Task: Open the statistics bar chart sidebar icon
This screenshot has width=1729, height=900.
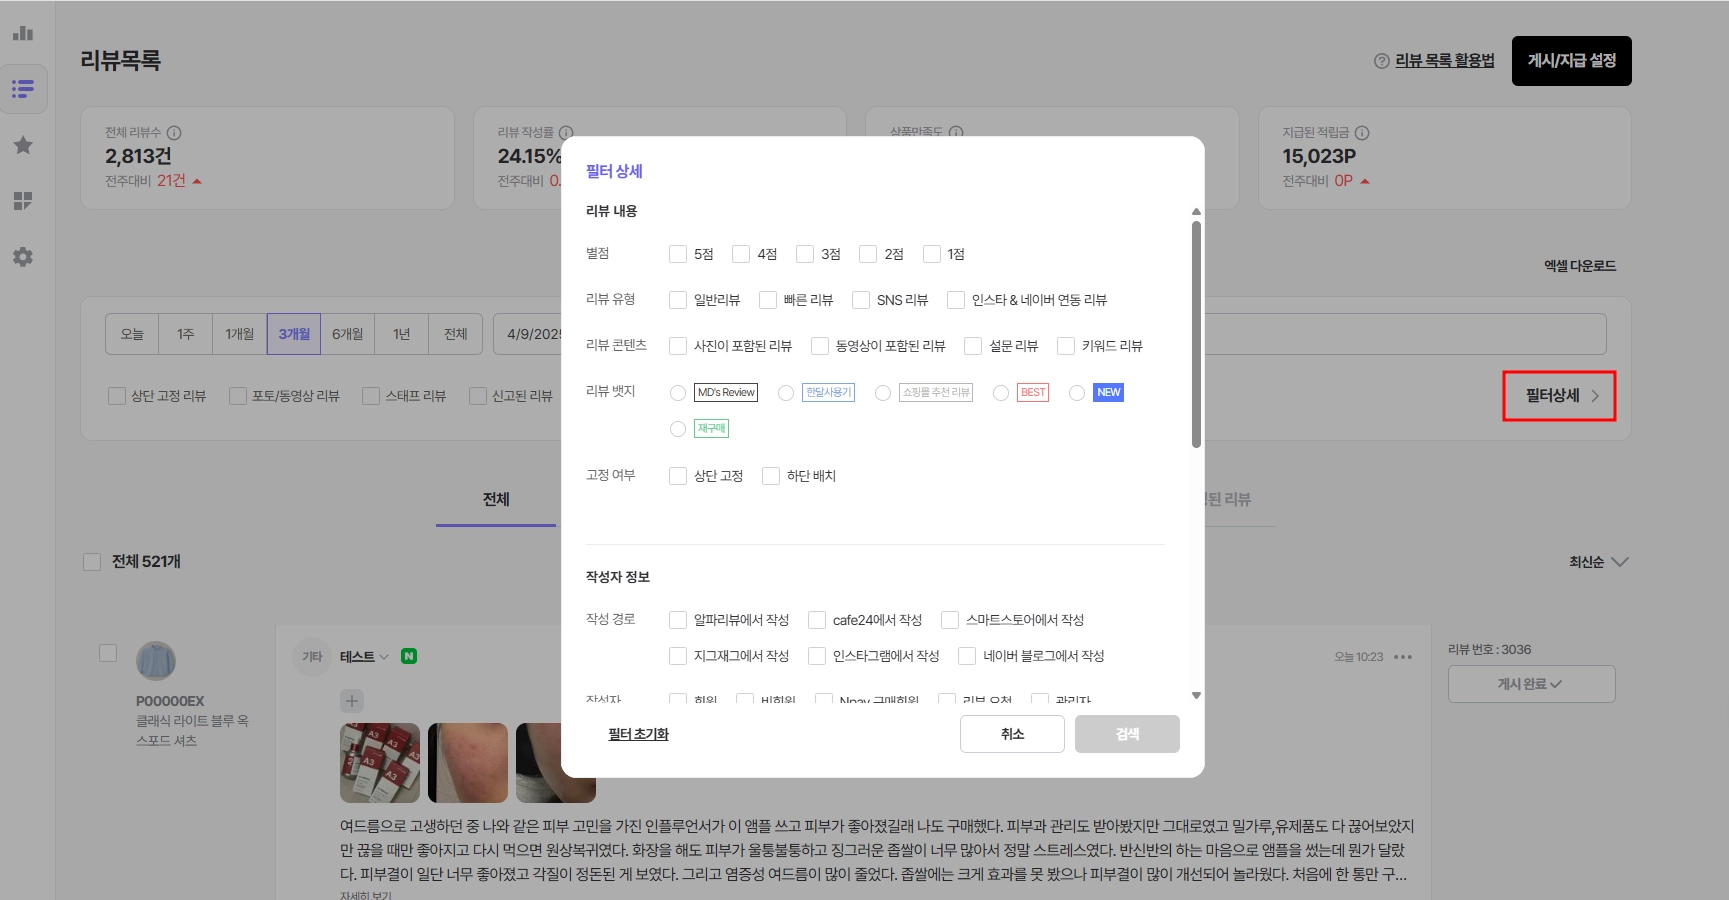Action: 23,33
